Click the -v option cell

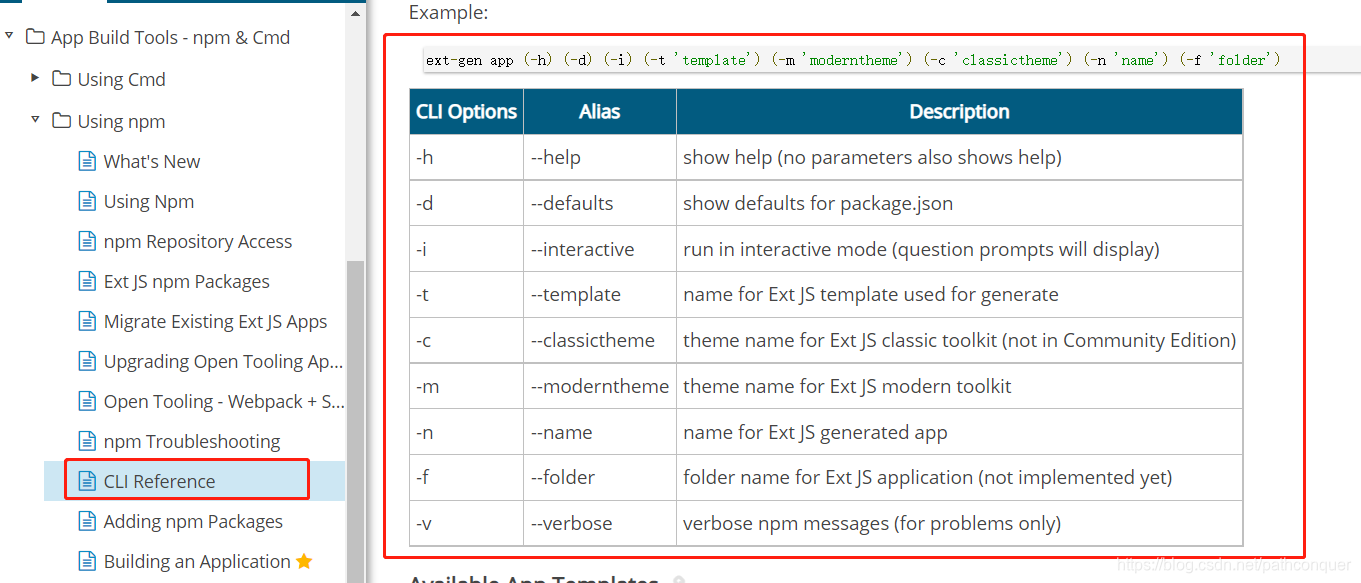coord(466,523)
